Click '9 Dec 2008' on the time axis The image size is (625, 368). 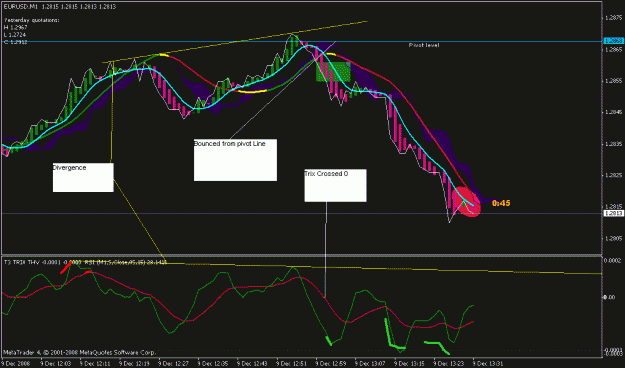(x=15, y=363)
